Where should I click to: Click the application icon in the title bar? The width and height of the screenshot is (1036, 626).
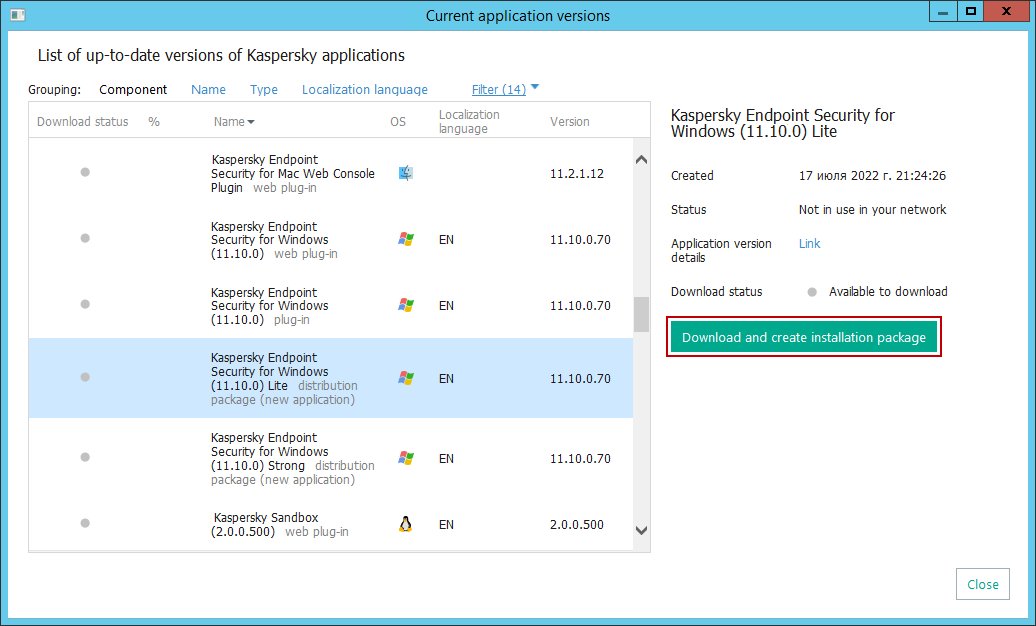coord(15,15)
